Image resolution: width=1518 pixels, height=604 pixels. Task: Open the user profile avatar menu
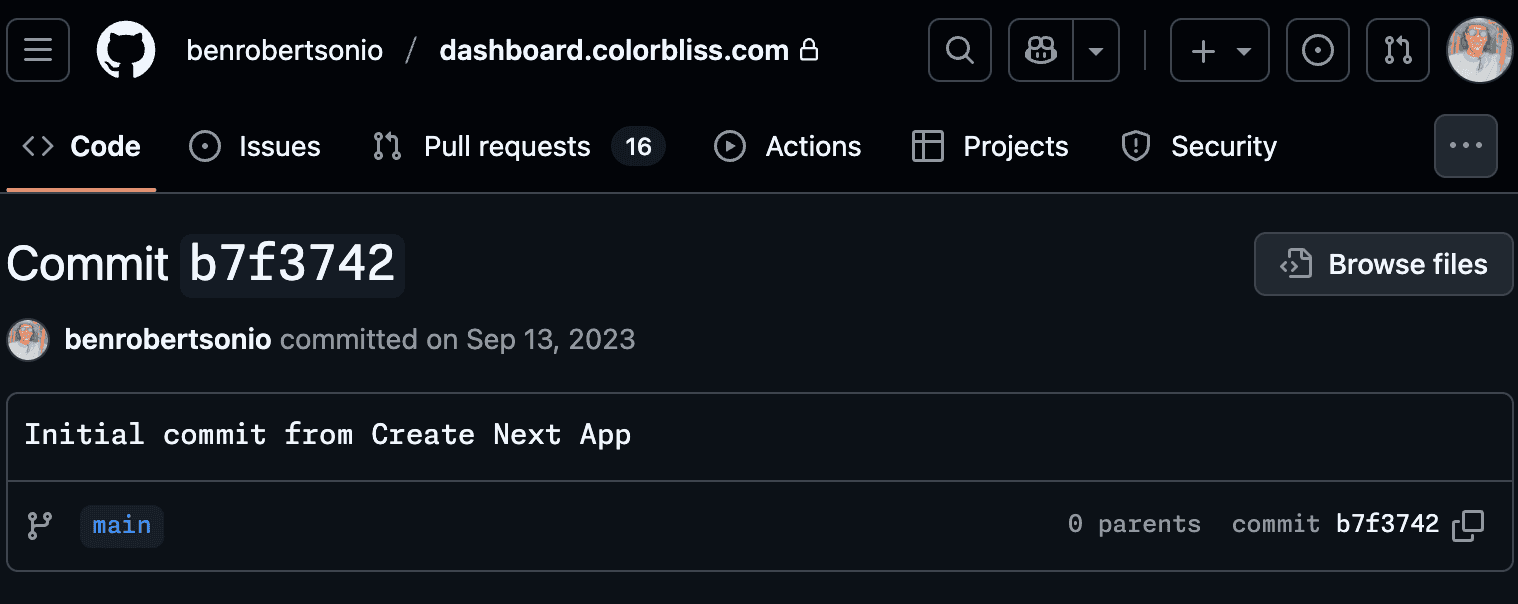(x=1480, y=50)
